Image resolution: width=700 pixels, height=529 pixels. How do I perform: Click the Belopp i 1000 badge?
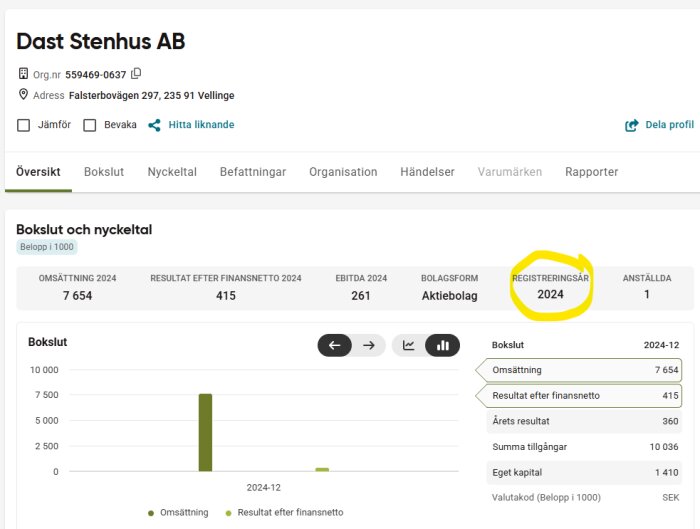(47, 247)
